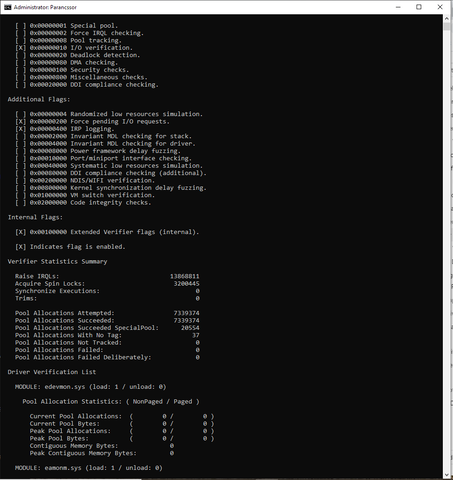Click the value 13868811
Screen dimensions: 453x480
point(185,276)
